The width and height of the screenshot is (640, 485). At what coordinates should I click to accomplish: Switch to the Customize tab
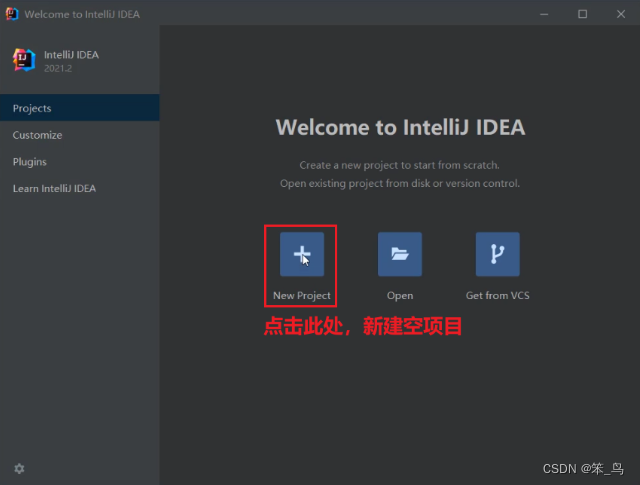point(80,135)
